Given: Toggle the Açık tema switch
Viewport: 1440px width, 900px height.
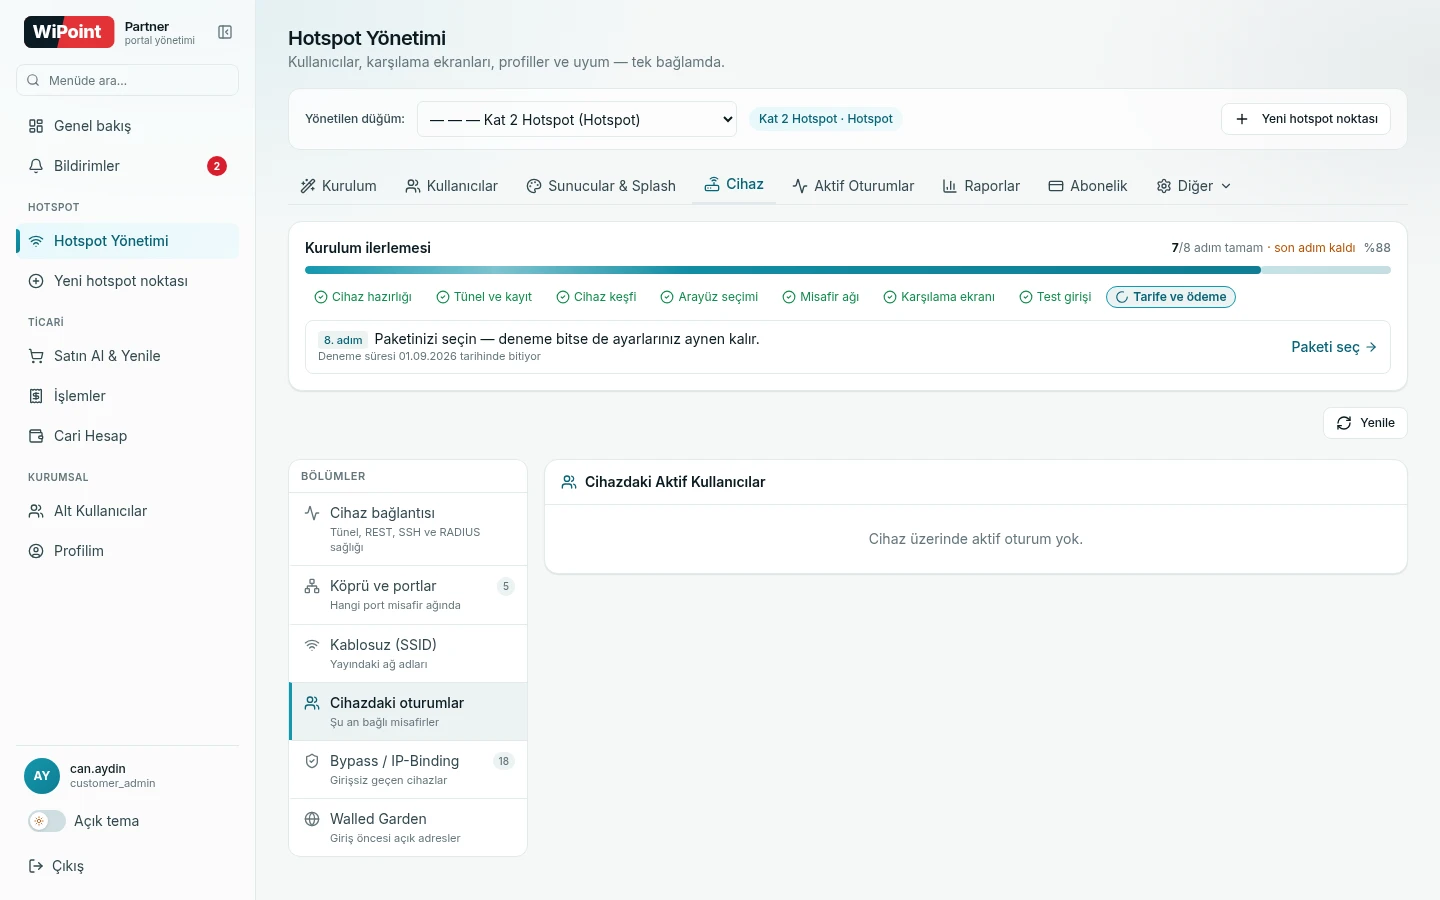Looking at the screenshot, I should pyautogui.click(x=46, y=821).
